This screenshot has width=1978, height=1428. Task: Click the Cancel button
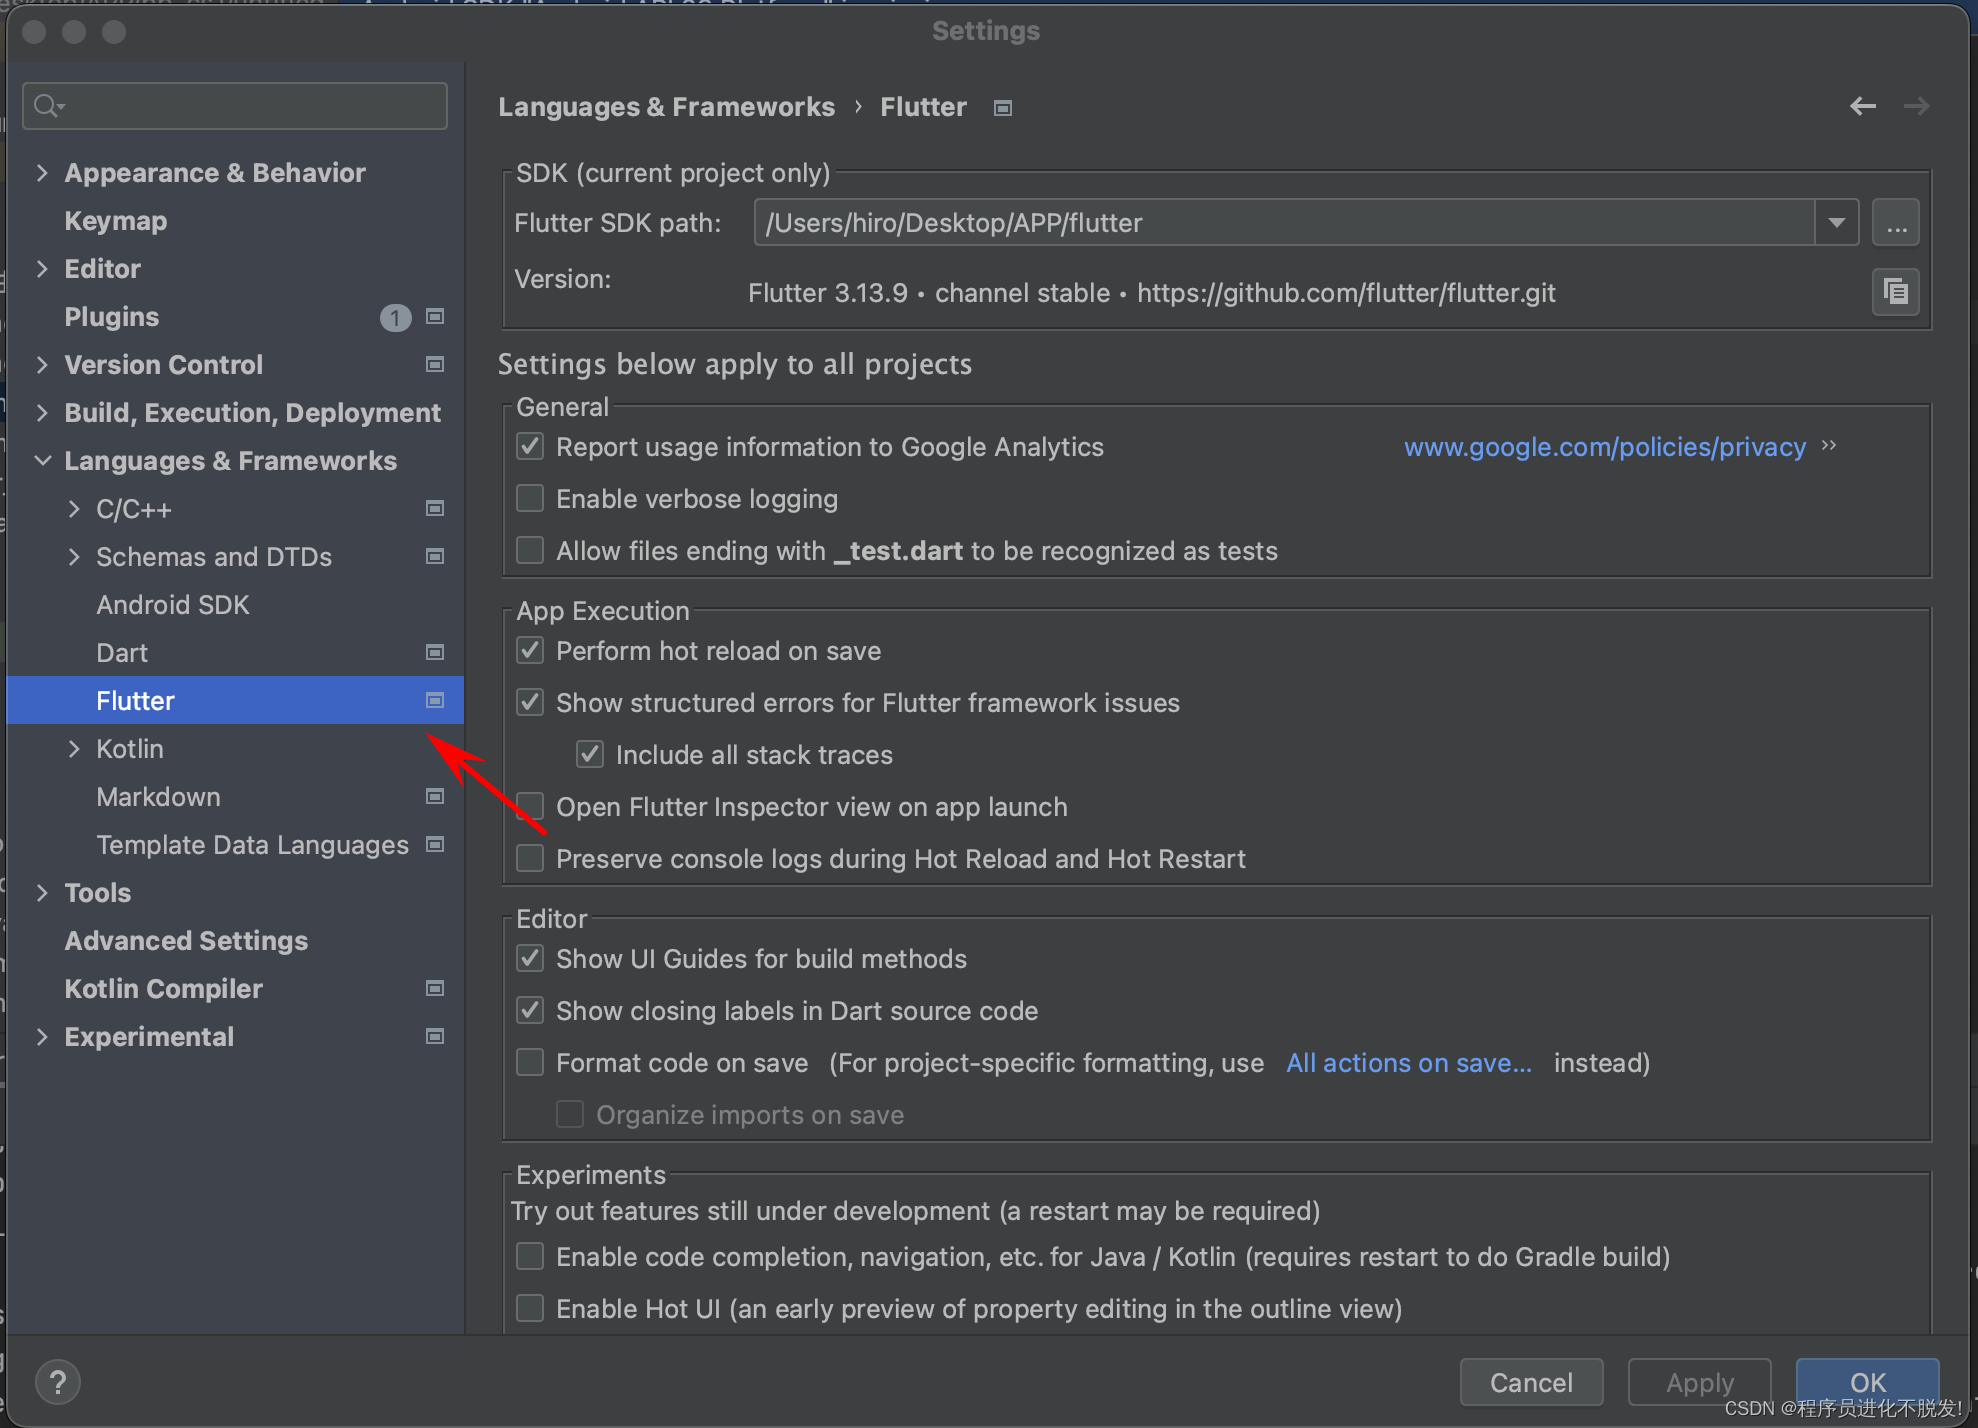click(x=1530, y=1382)
